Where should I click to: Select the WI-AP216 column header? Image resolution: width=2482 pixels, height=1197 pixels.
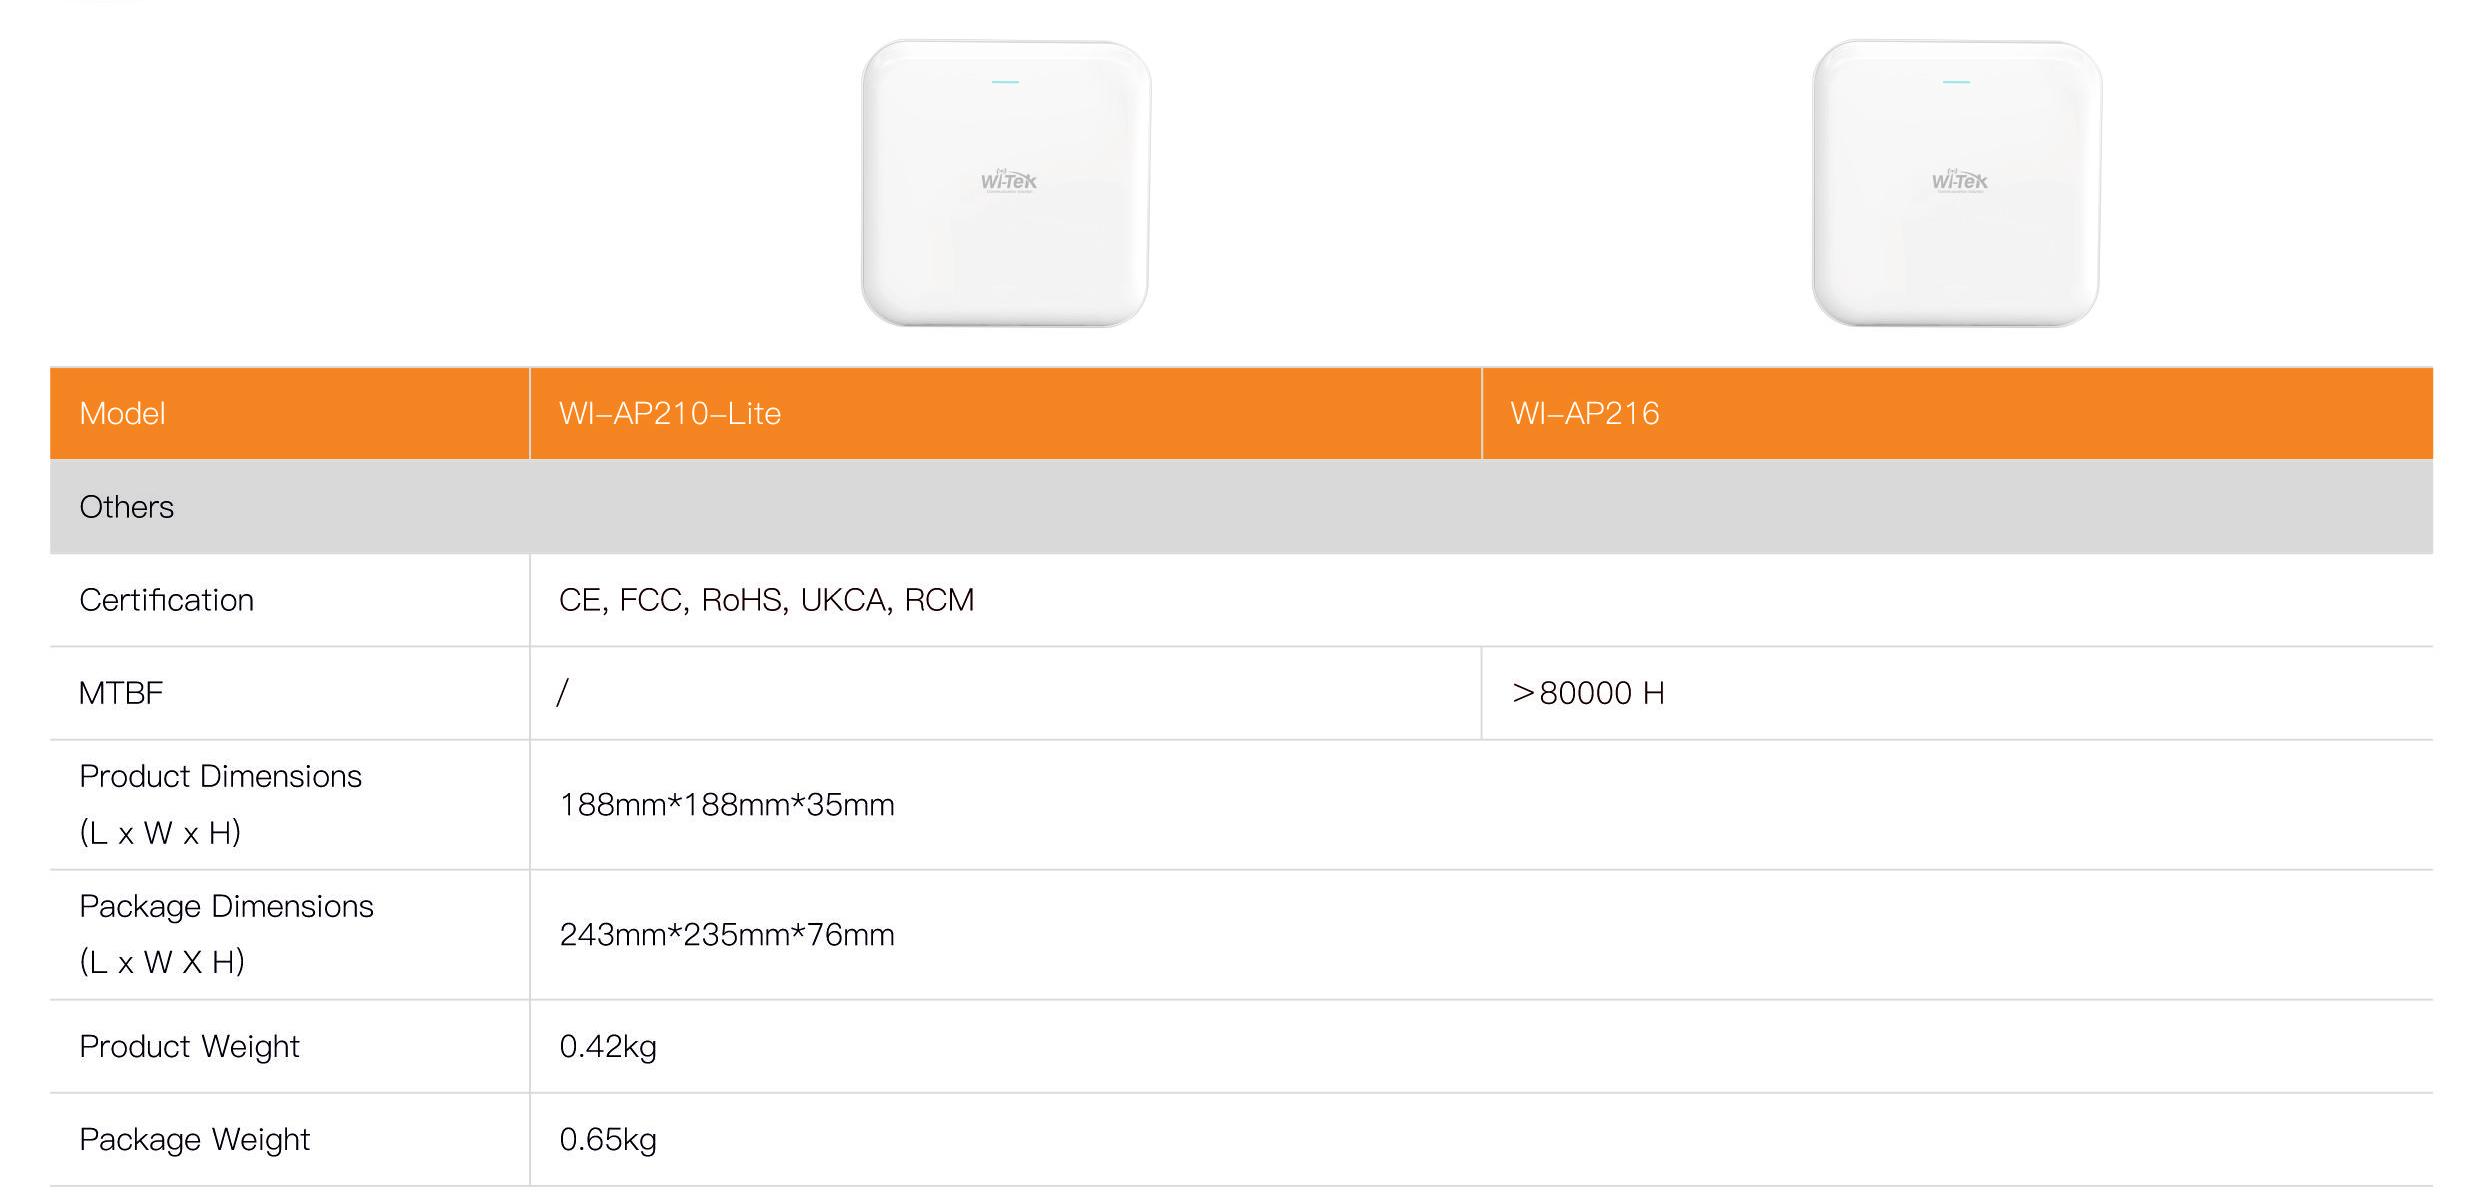(1584, 413)
